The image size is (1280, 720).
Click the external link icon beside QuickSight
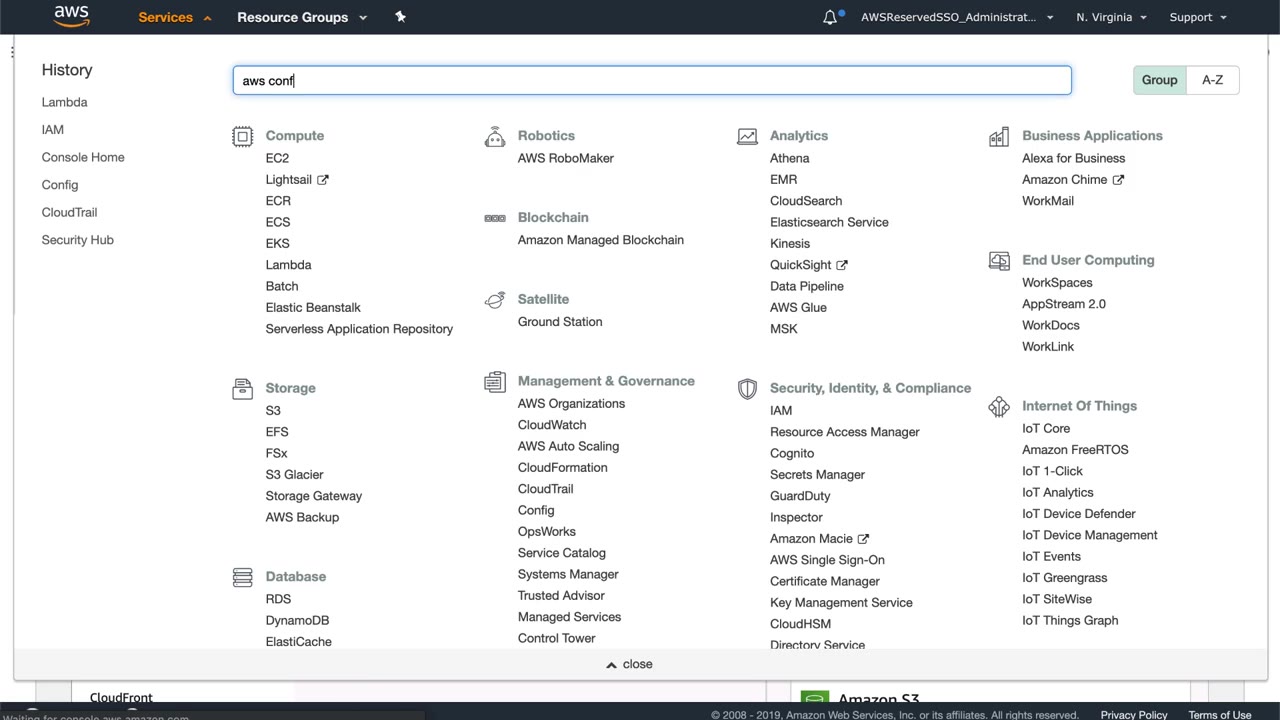pos(842,265)
